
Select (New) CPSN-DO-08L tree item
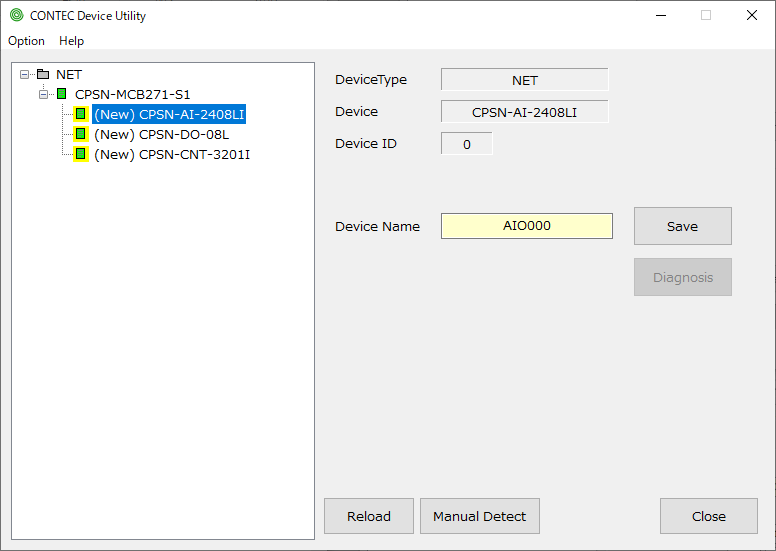tap(161, 135)
